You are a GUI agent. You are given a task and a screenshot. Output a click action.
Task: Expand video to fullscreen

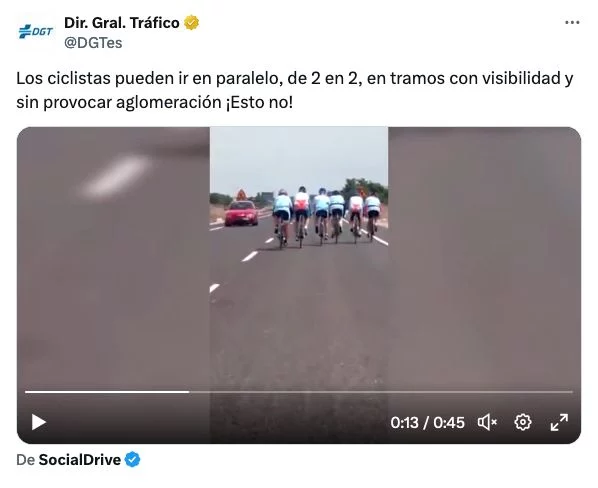[559, 422]
